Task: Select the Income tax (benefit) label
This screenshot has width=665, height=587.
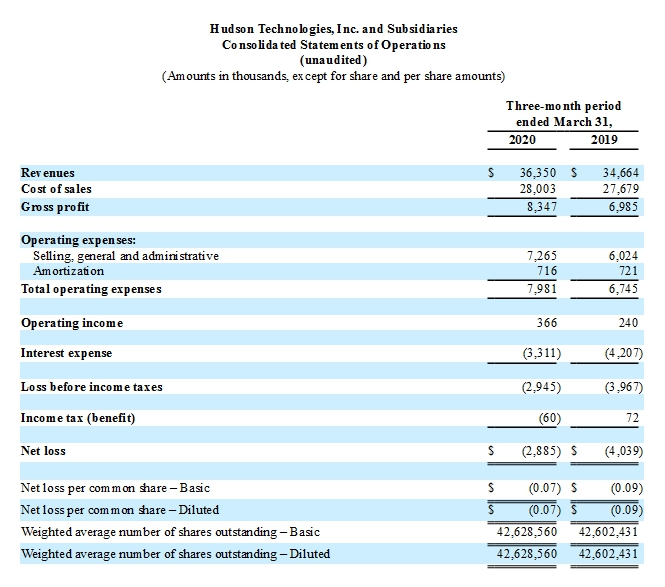Action: pyautogui.click(x=78, y=418)
